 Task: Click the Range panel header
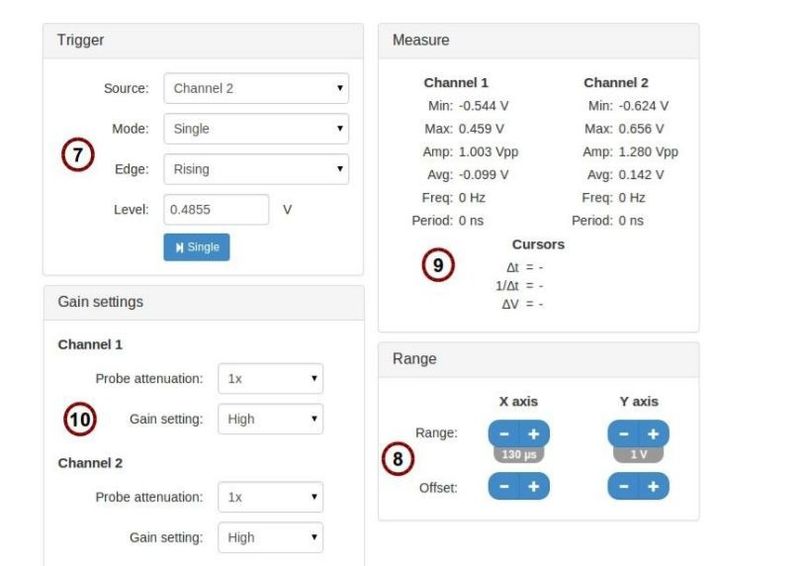coord(538,359)
